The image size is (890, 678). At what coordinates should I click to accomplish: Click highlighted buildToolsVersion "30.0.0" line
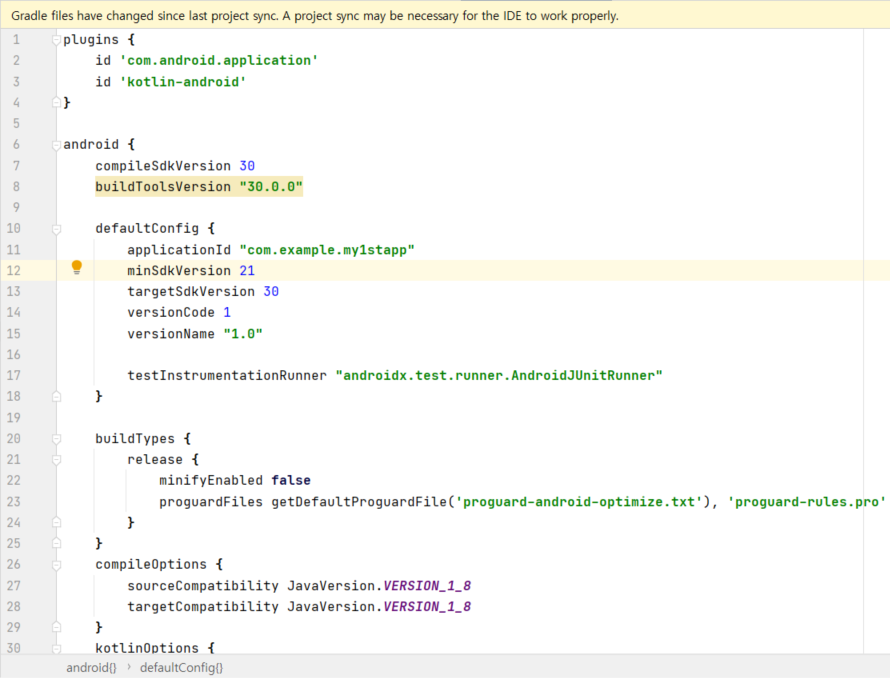(x=199, y=187)
